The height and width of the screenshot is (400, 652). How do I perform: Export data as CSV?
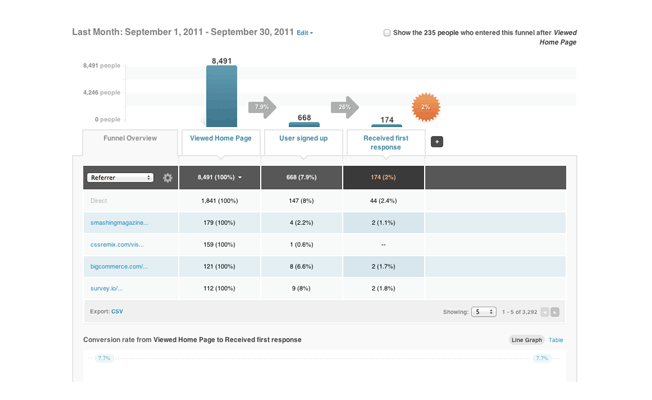[x=117, y=311]
